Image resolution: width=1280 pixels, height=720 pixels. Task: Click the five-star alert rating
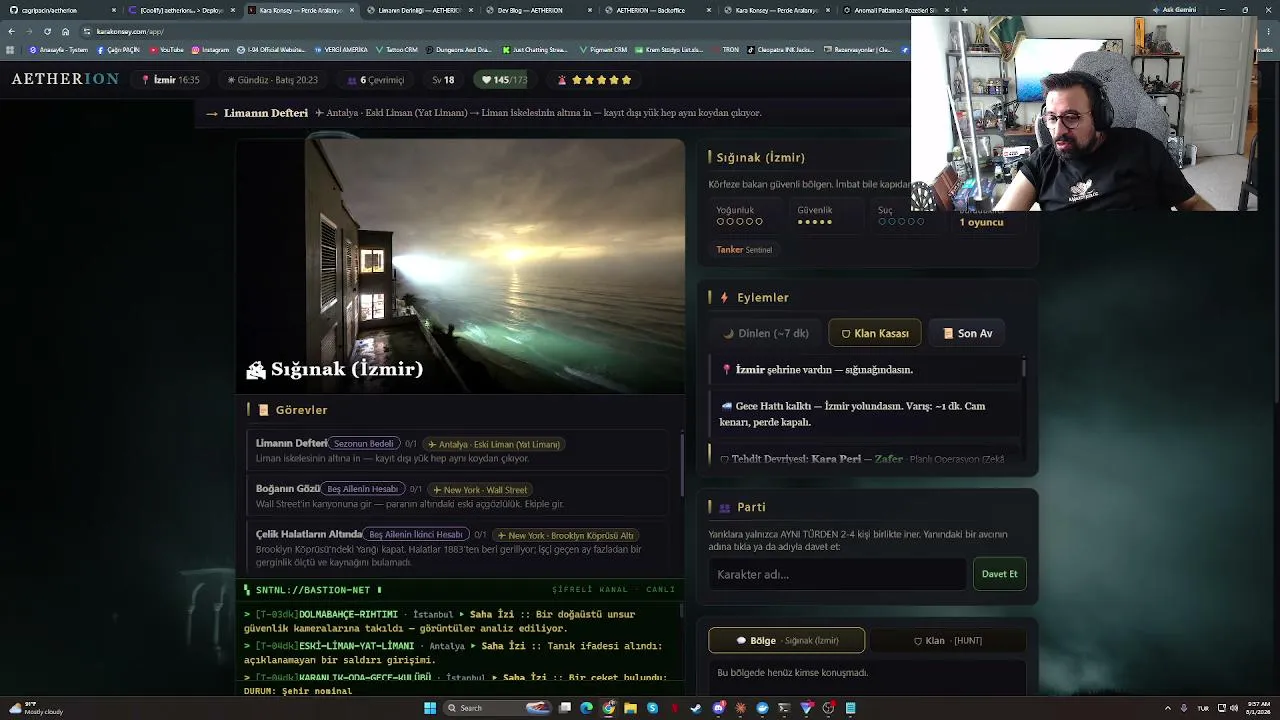click(x=595, y=80)
